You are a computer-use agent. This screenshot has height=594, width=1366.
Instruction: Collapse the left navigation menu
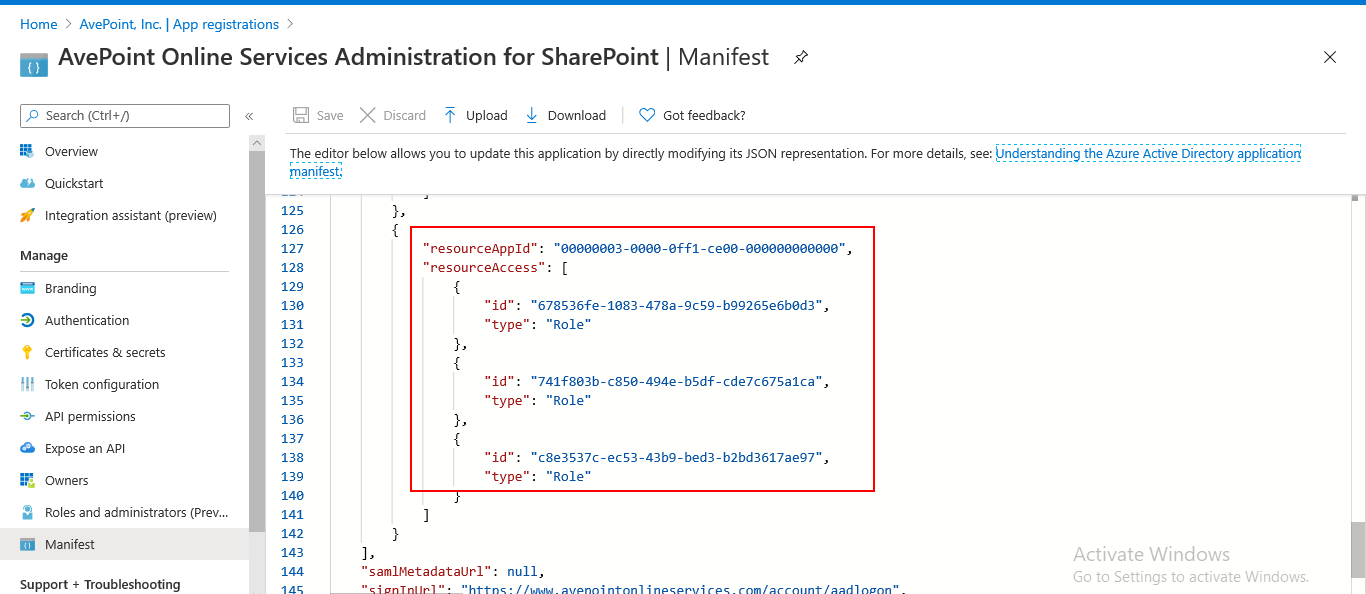tap(249, 116)
